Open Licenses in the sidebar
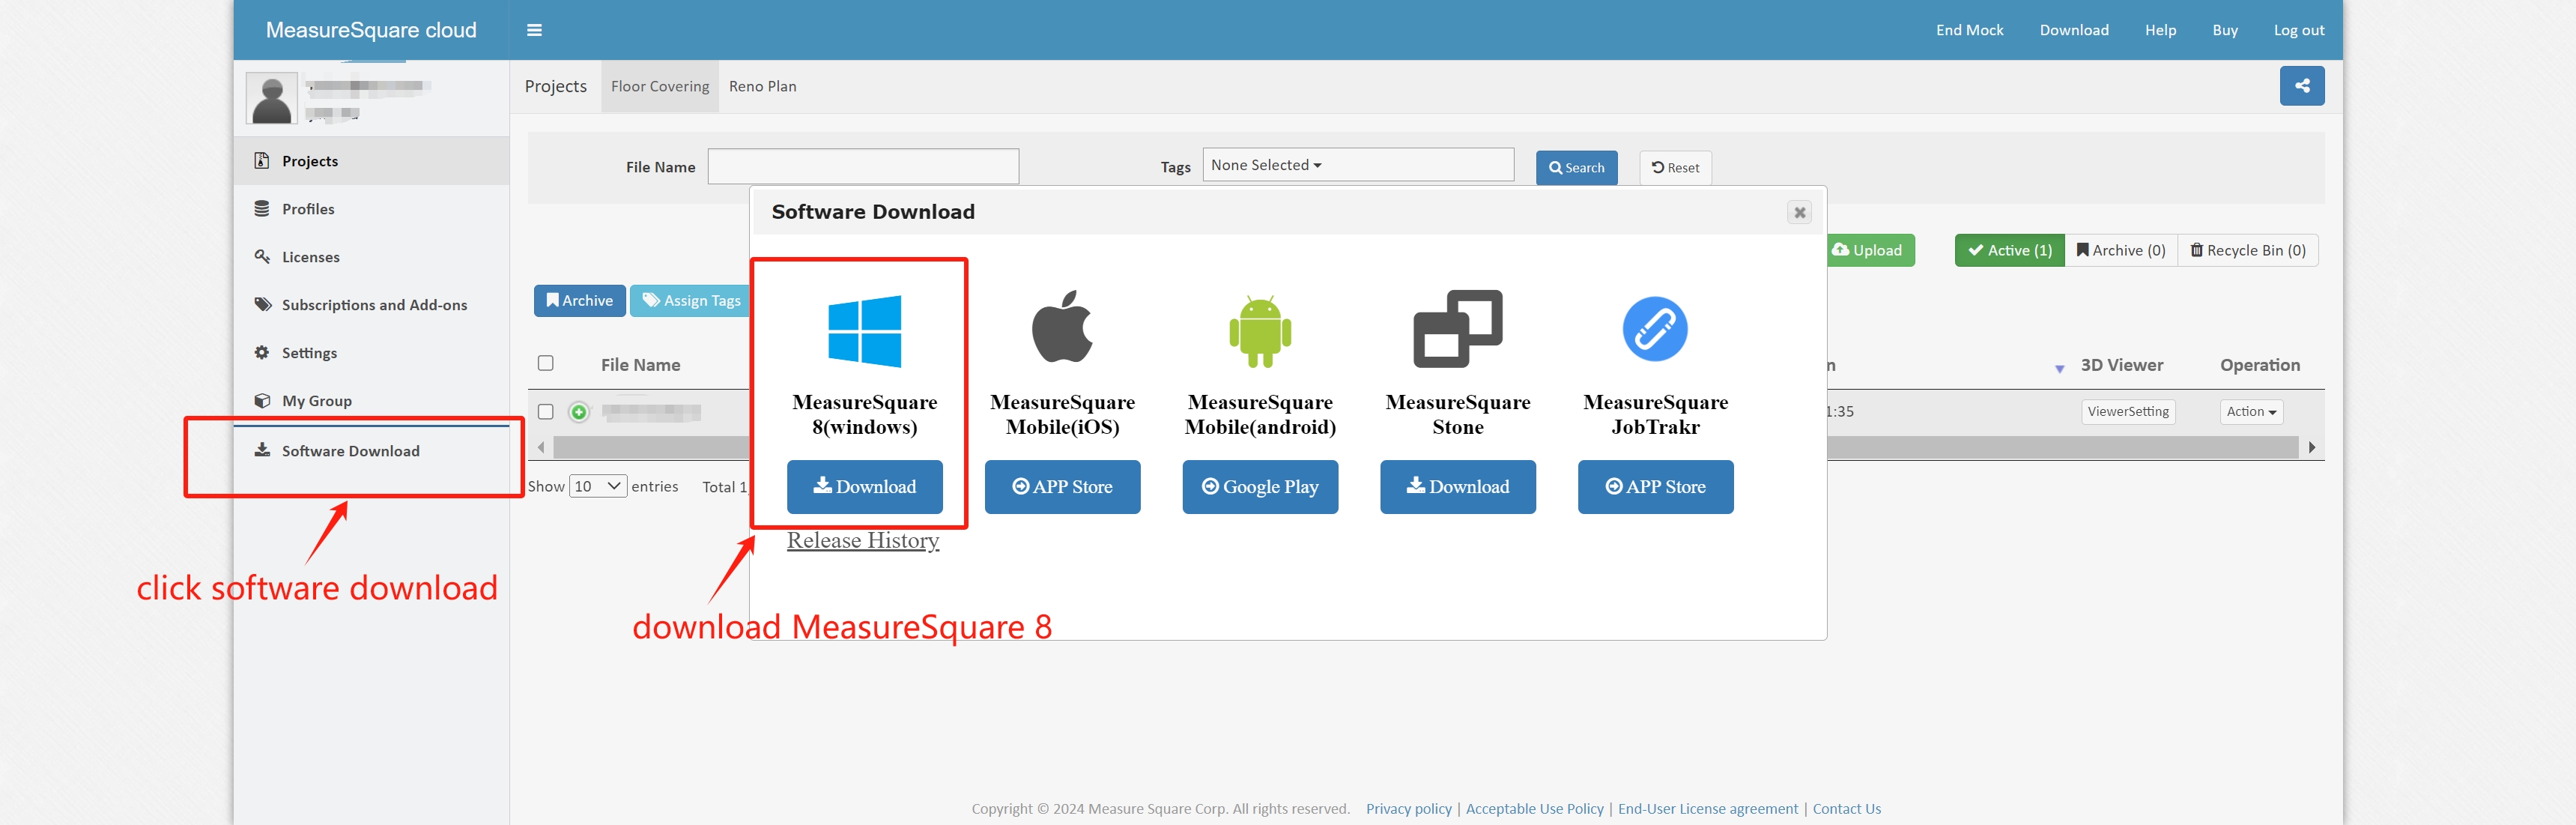The image size is (2576, 825). (x=310, y=257)
